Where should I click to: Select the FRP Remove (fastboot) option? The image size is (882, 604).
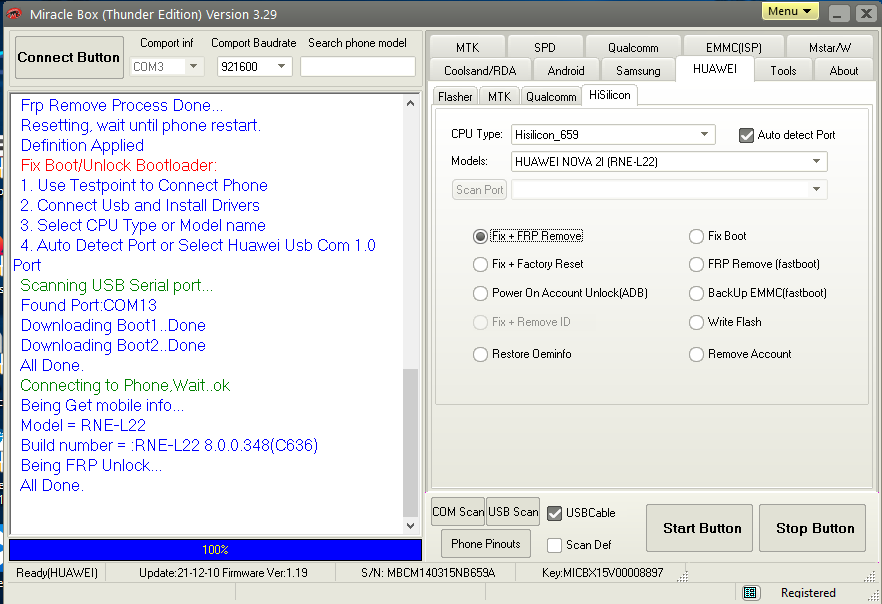coord(696,264)
